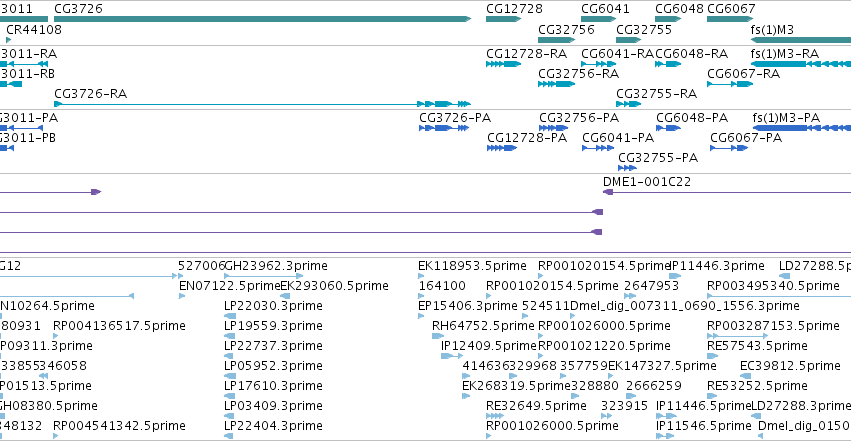Select the CG3726-RA transcript label

[91, 93]
